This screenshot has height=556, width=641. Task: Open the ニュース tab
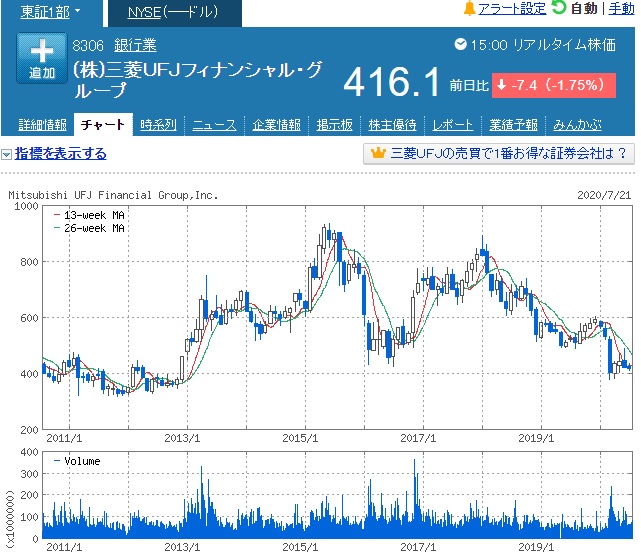pyautogui.click(x=214, y=125)
